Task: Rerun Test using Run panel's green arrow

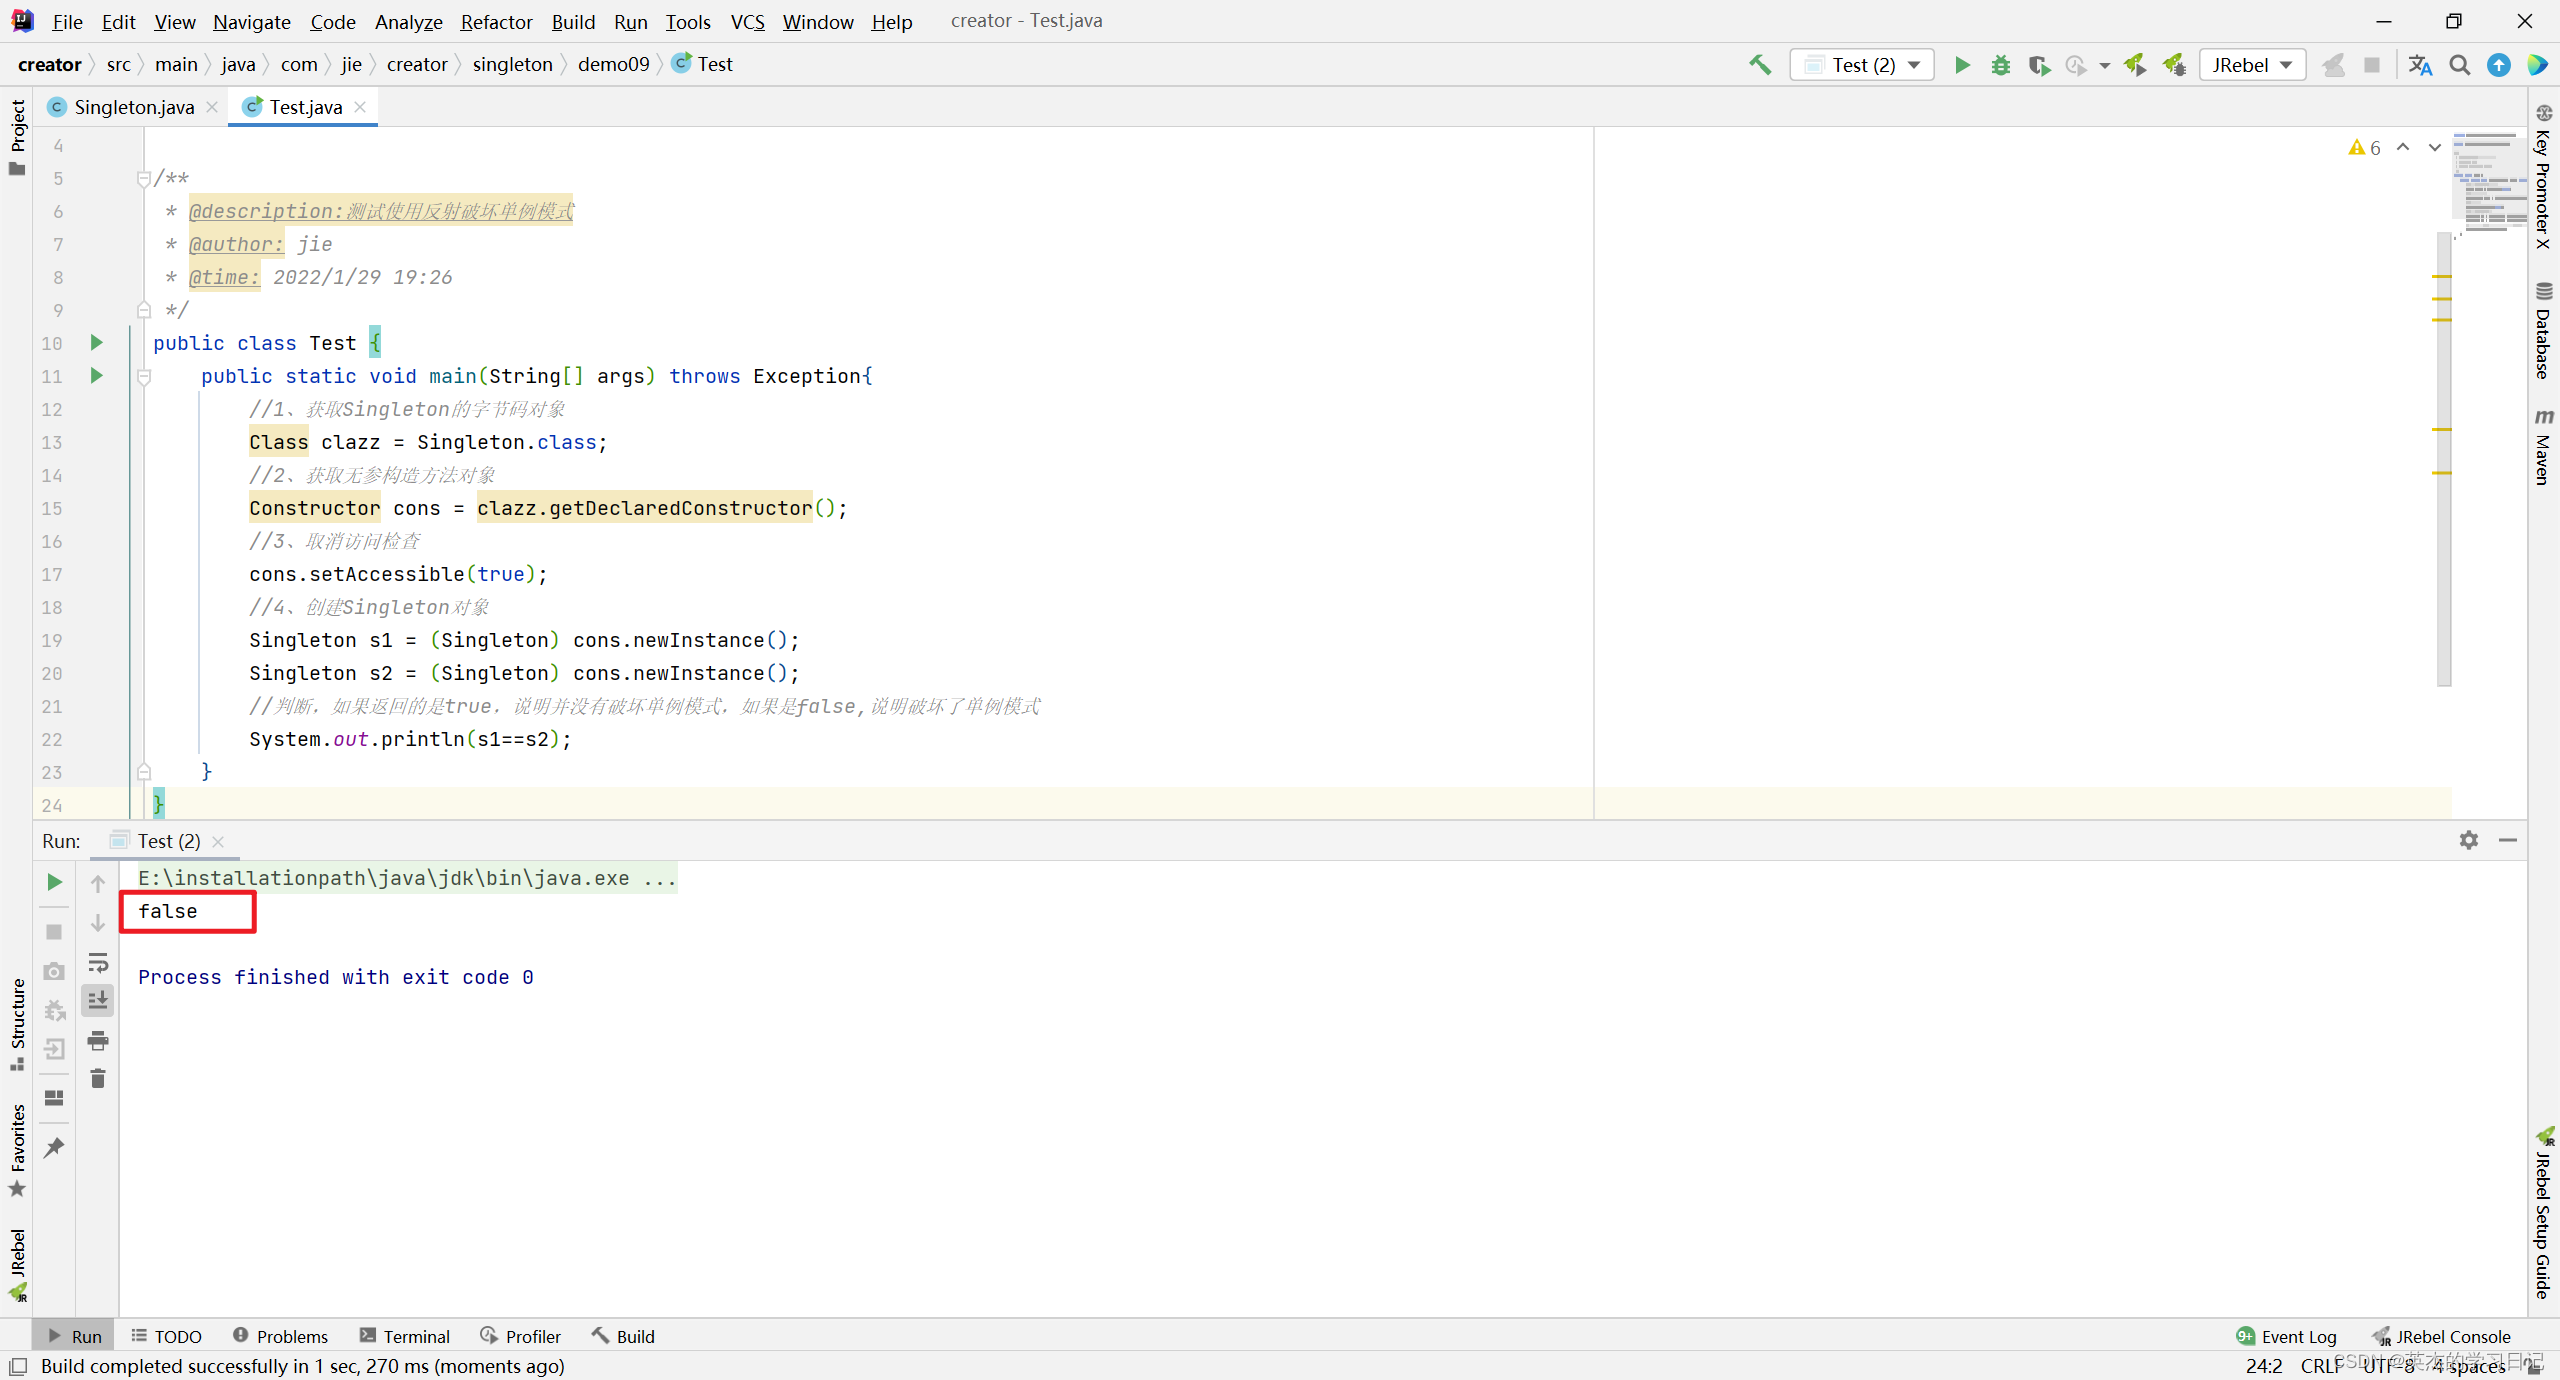Action: click(x=55, y=882)
